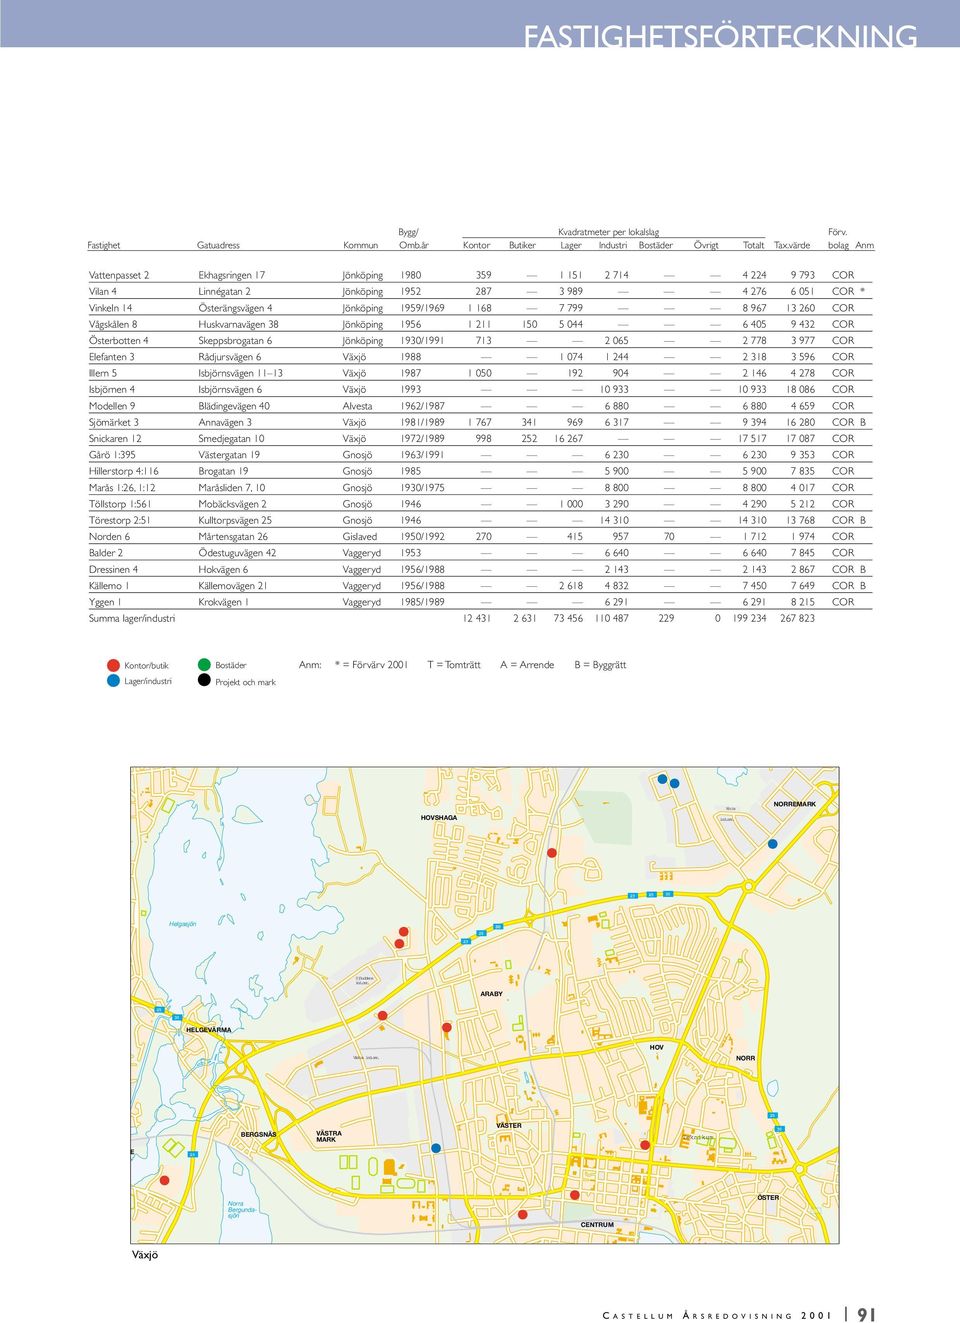
Task: Click the address Ödestuguvägen 42
Action: (237, 553)
